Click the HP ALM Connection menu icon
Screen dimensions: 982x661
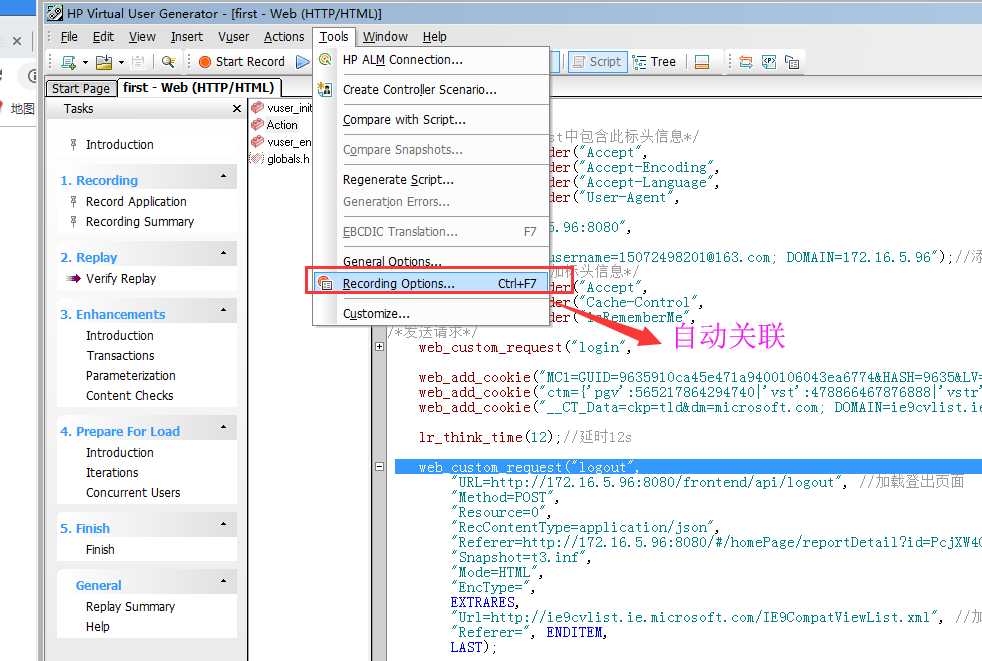click(x=324, y=60)
